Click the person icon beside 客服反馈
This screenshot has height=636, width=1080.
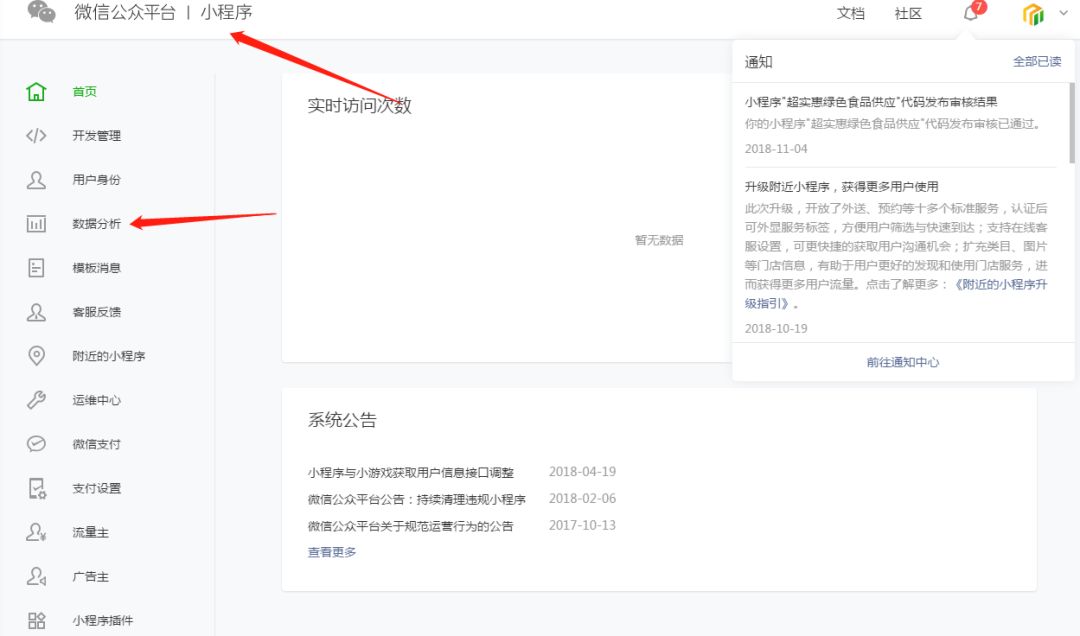(36, 312)
